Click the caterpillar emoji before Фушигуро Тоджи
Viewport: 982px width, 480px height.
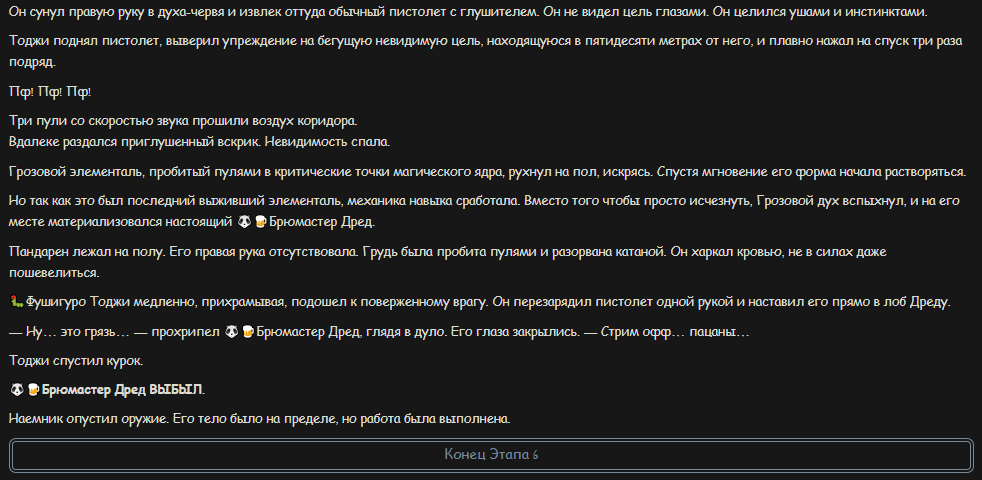coord(17,303)
